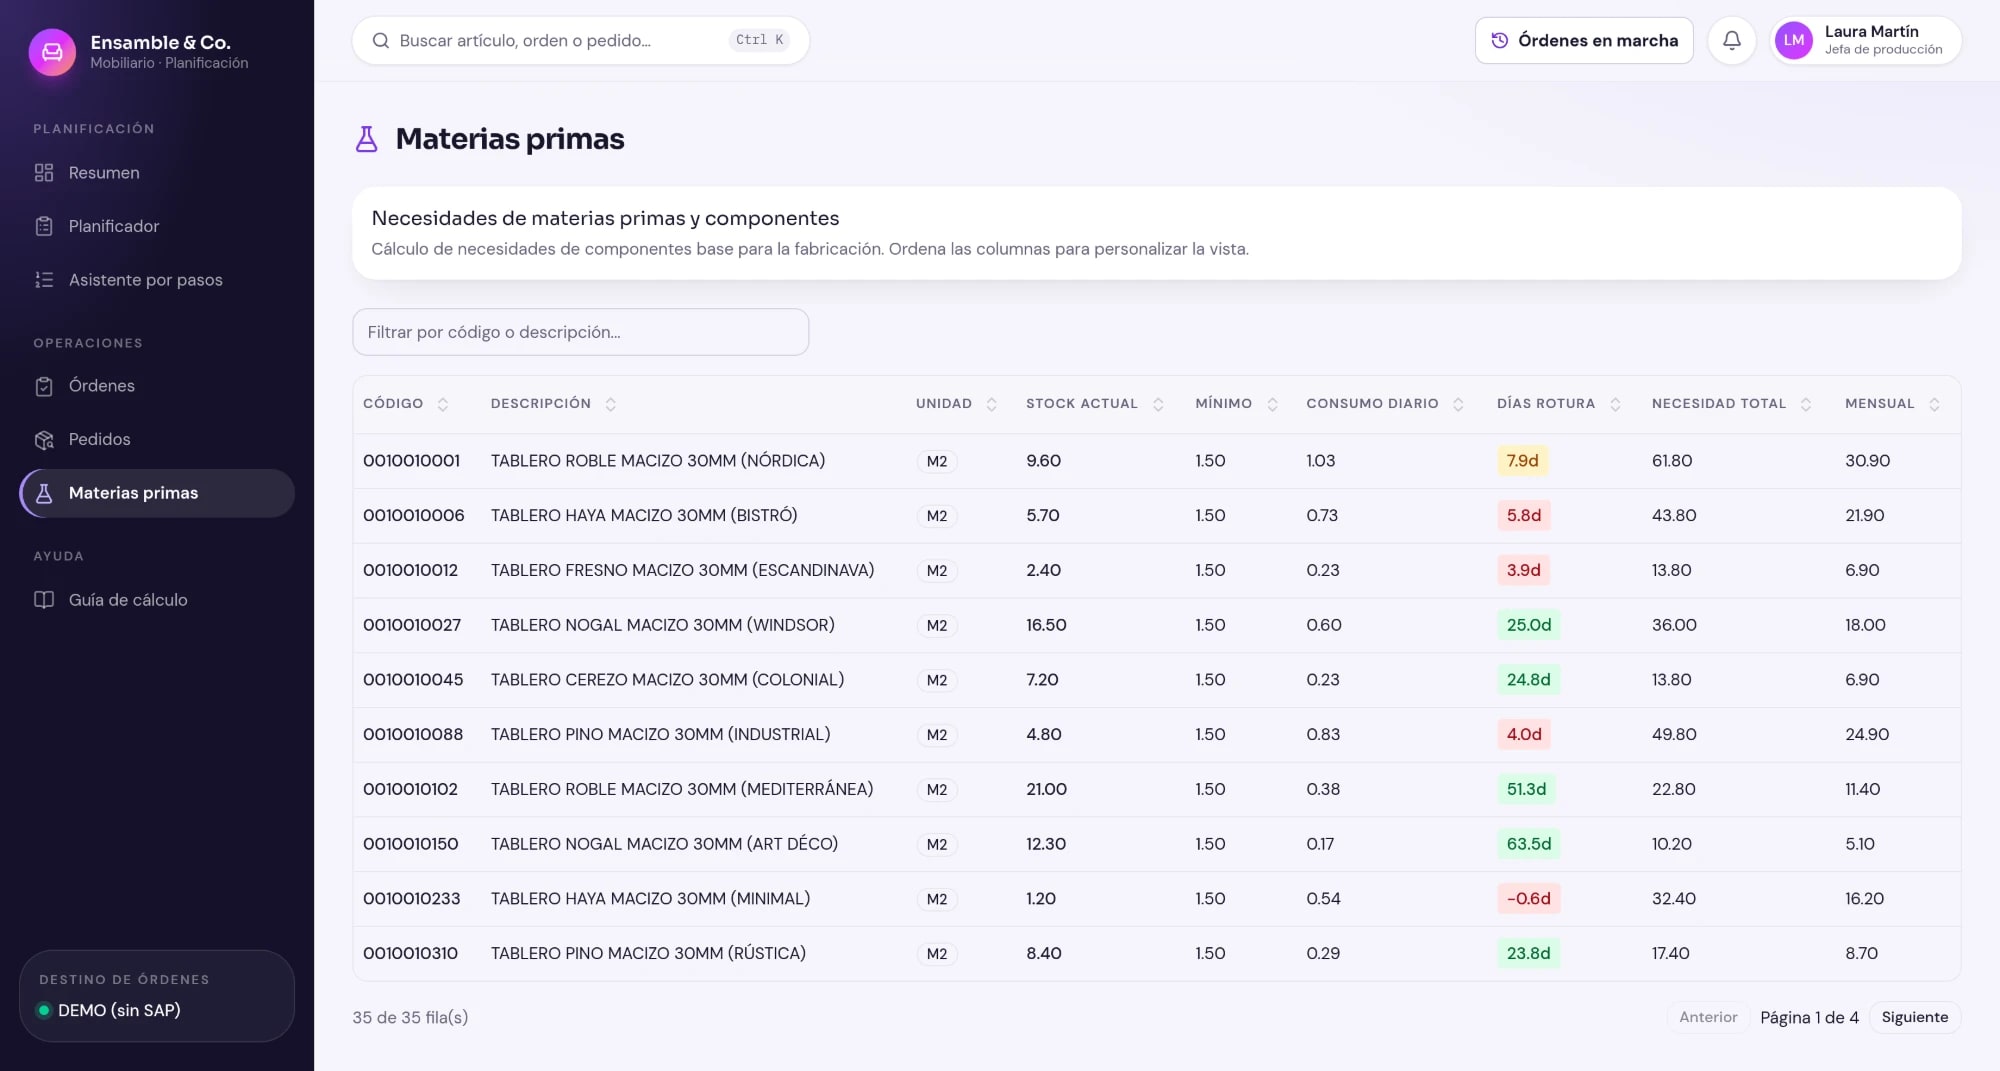Sort by Descripción column arrows

pos(610,404)
